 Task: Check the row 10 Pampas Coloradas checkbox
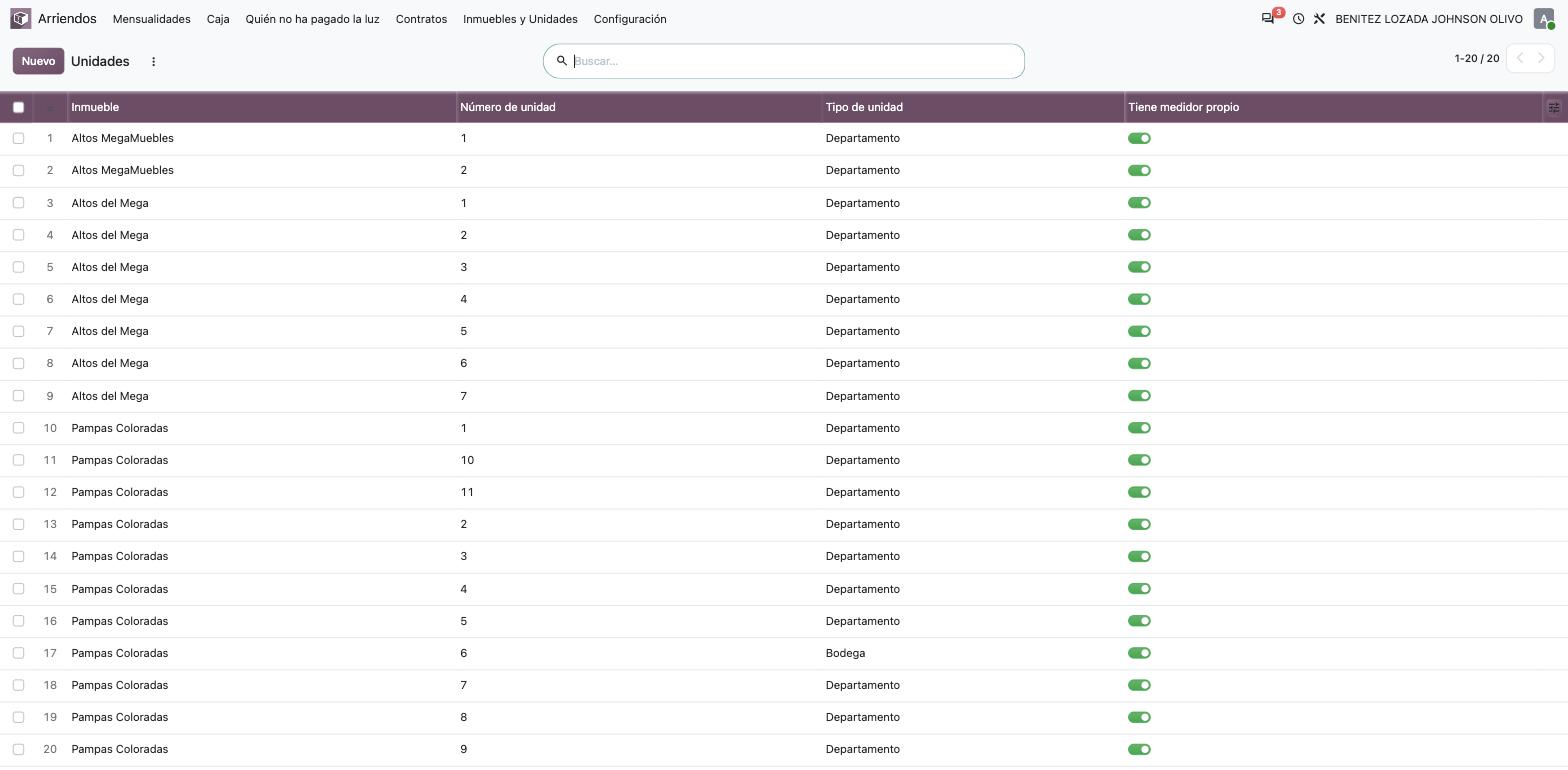[18, 428]
